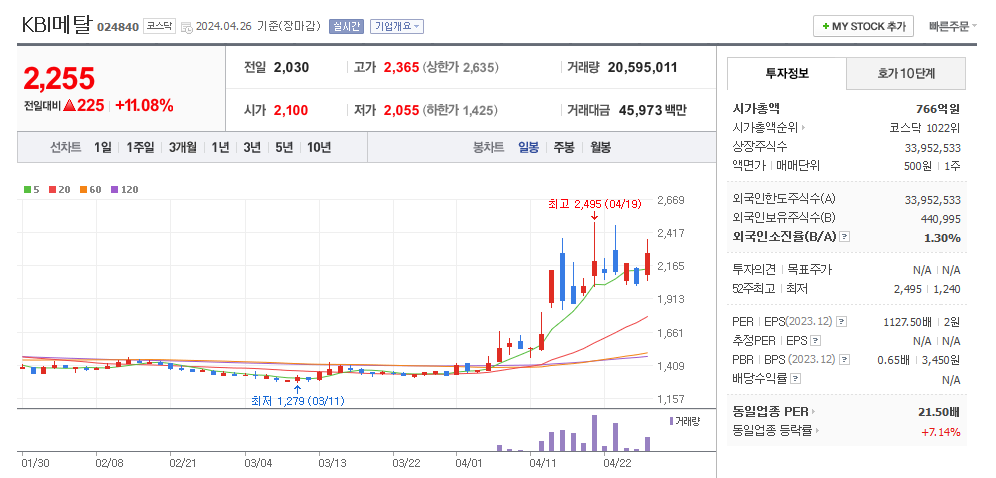Open help icon next to PBR BPS

pos(844,359)
